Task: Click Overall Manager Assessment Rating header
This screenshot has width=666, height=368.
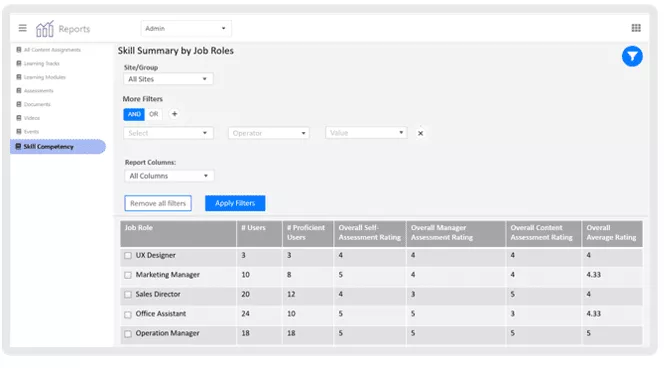Action: 456,234
